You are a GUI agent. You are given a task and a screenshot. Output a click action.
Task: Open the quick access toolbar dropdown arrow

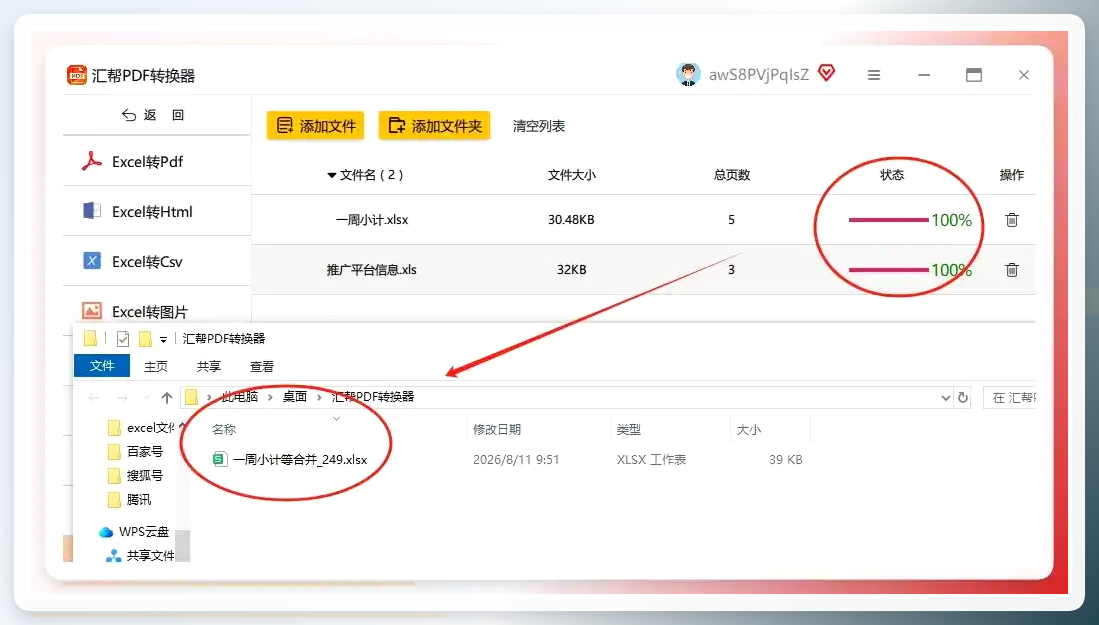[163, 340]
